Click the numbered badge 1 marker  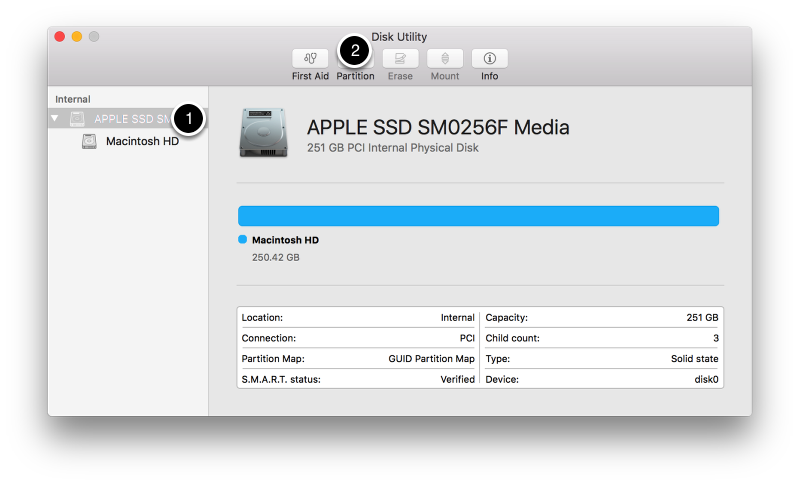click(188, 119)
